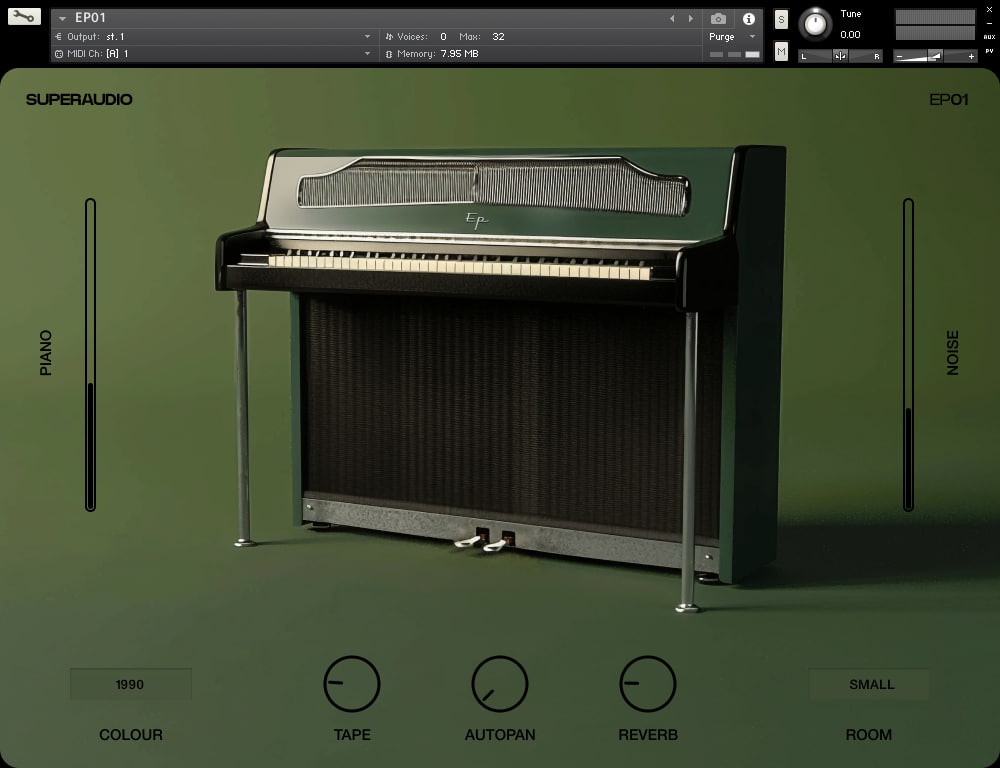The image size is (1000, 768).
Task: Open the MIDI Ch dropdown
Action: 367,54
